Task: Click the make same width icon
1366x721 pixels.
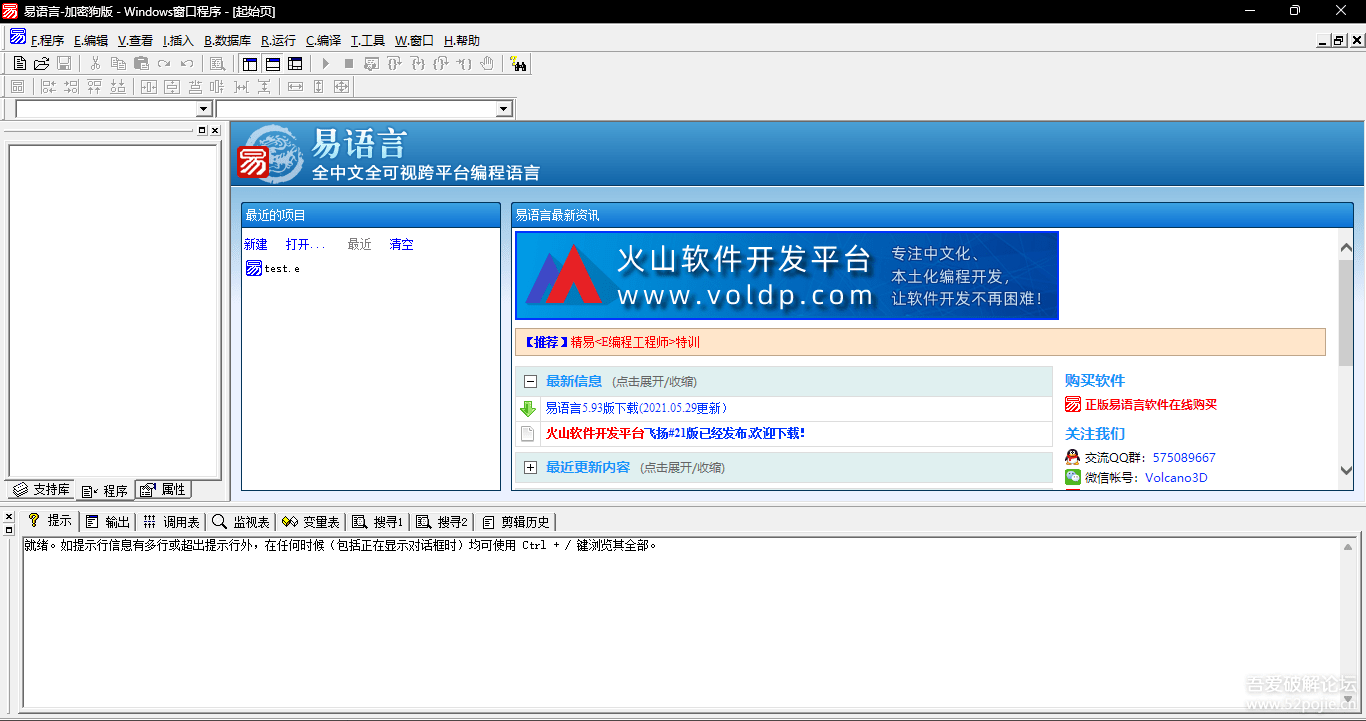Action: click(x=295, y=86)
